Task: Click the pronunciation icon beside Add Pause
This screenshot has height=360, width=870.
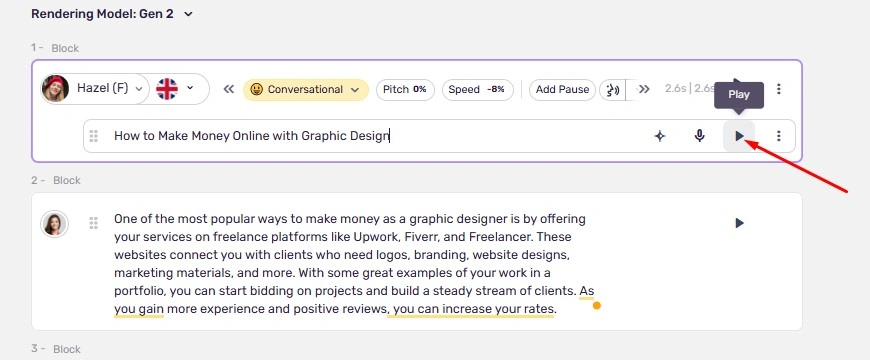Action: pos(613,89)
